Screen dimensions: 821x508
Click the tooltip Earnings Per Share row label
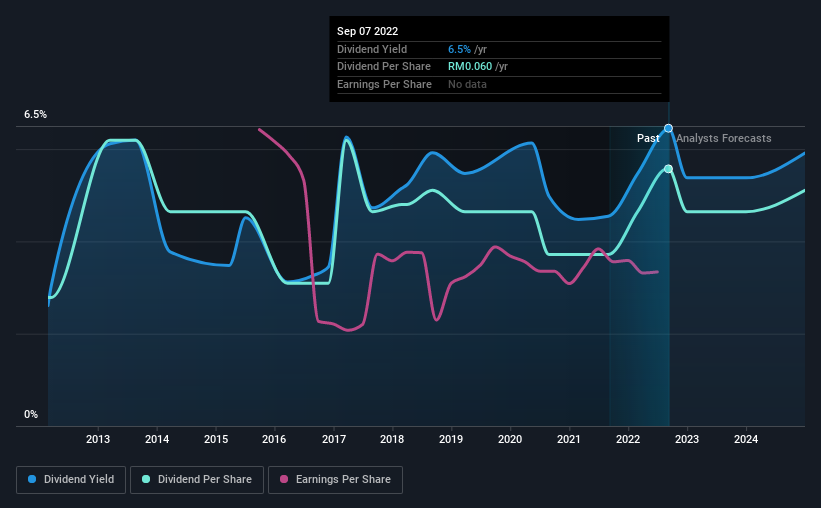tap(384, 84)
